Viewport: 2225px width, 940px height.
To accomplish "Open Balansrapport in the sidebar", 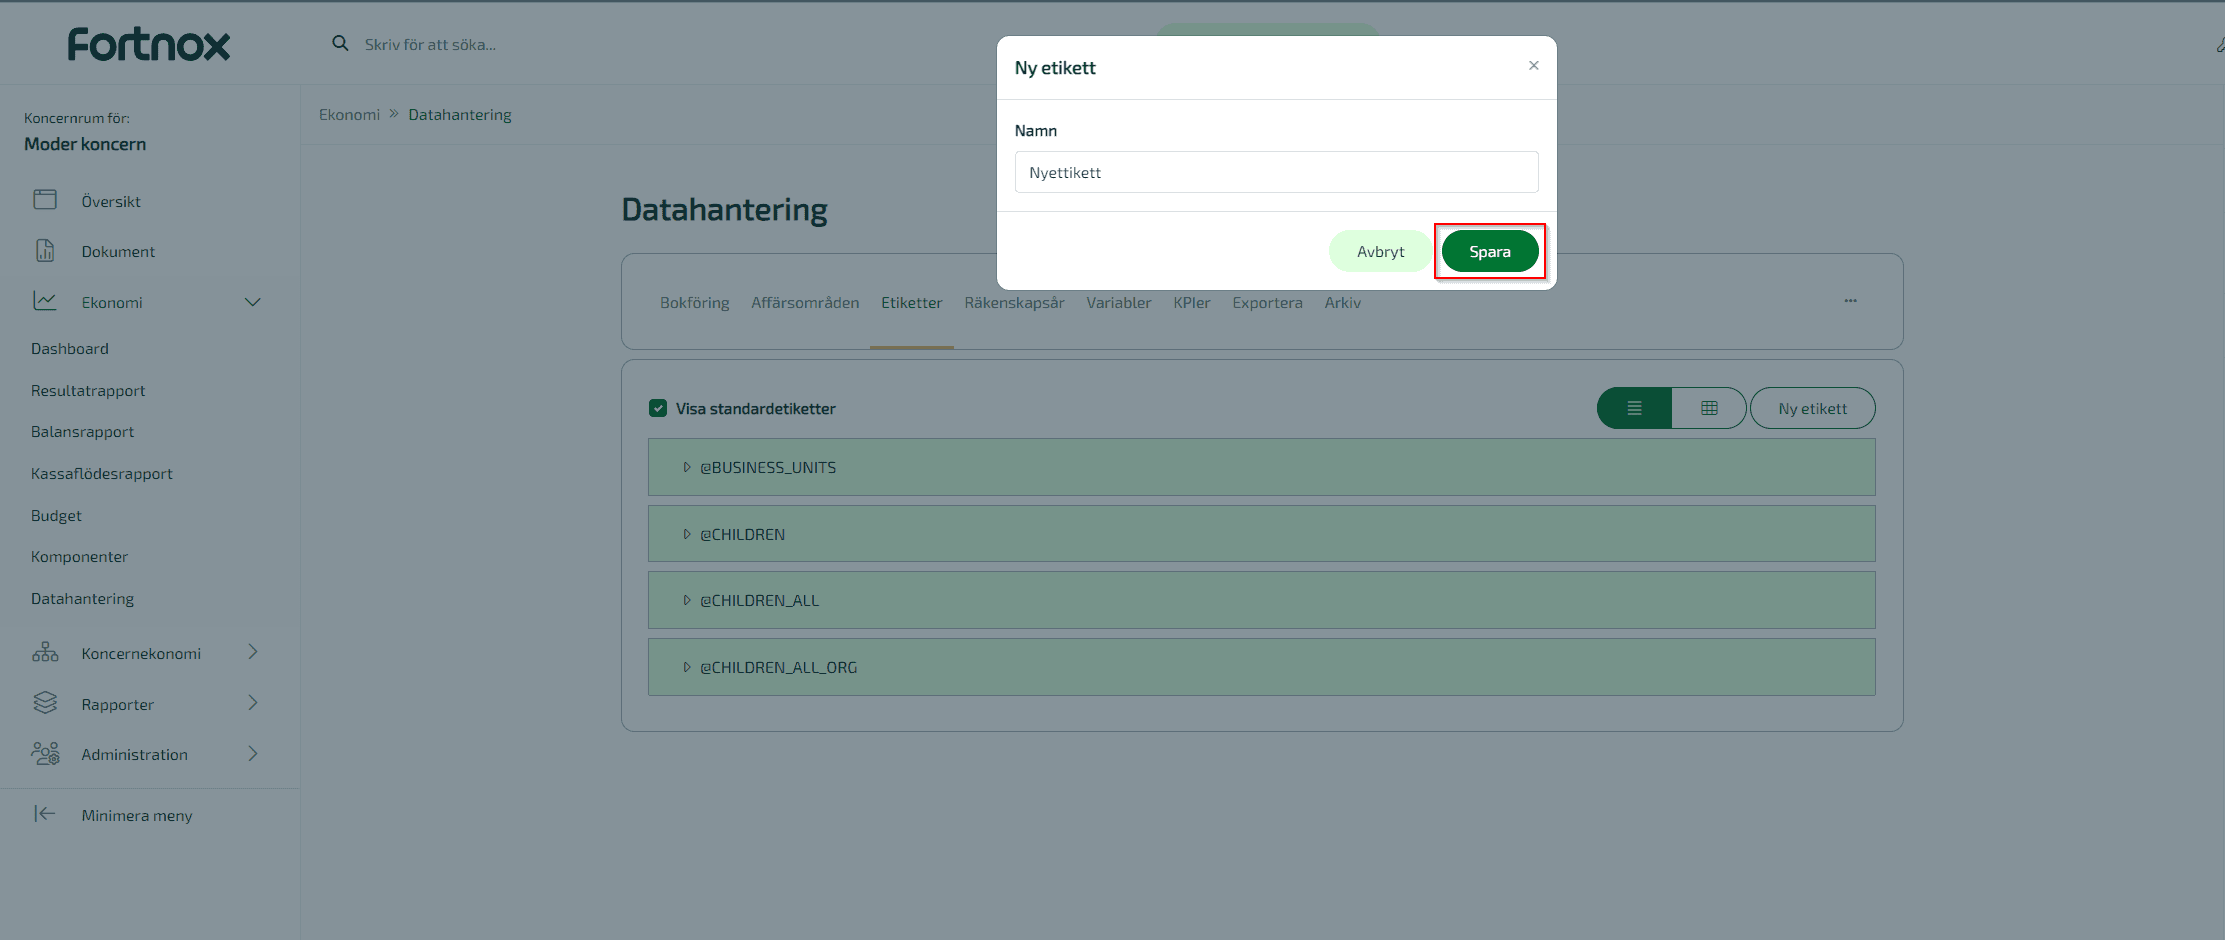I will click(82, 431).
